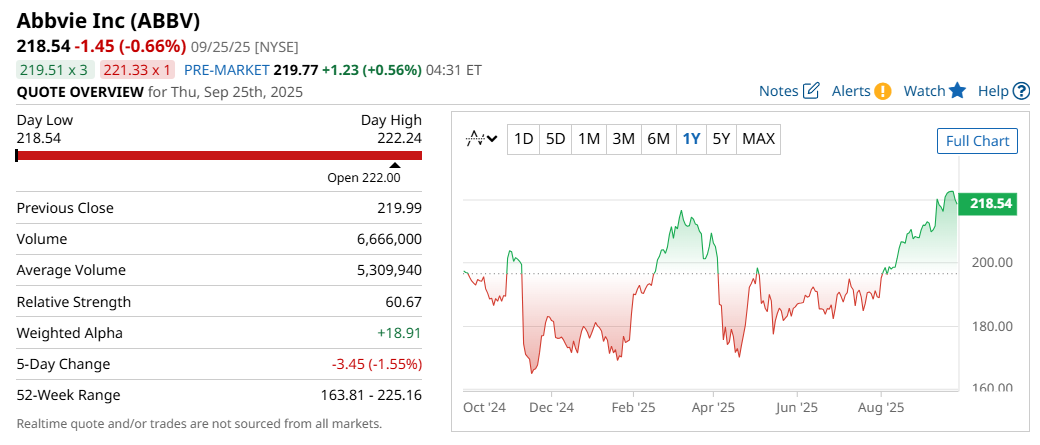Click the Notes link
Image resolution: width=1040 pixels, height=445 pixels.
(x=778, y=91)
